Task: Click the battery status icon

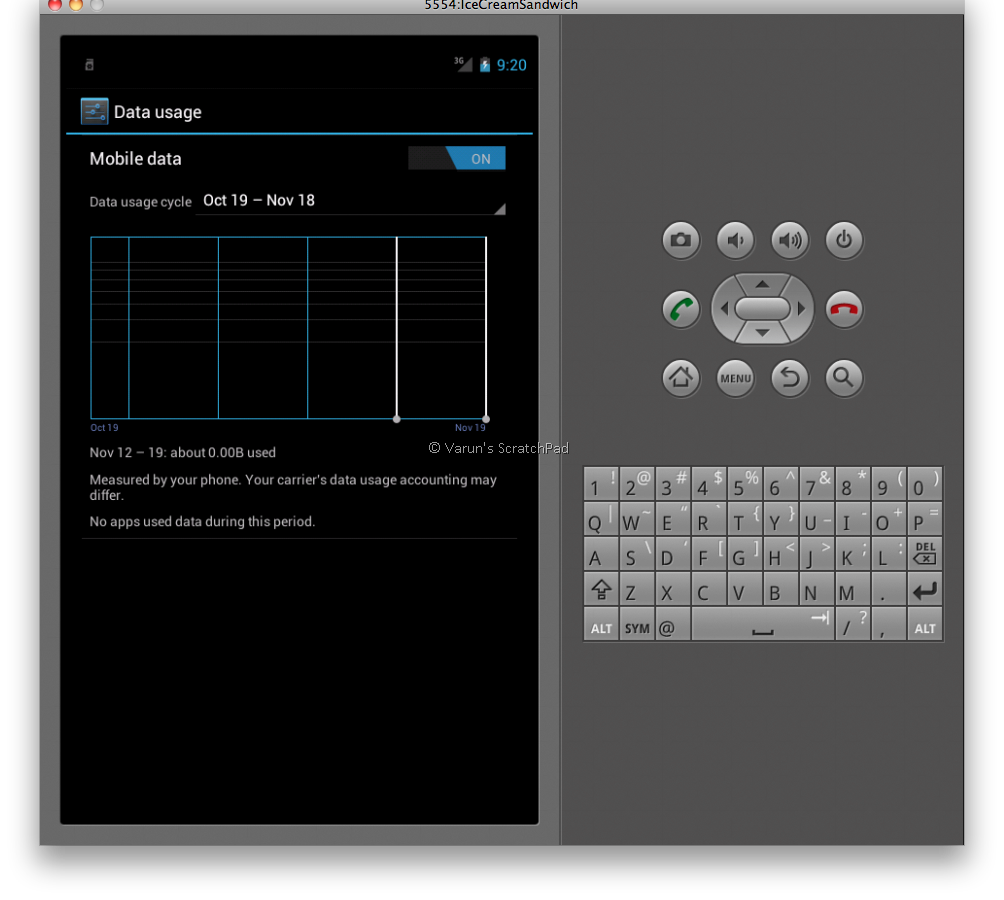Action: click(485, 65)
